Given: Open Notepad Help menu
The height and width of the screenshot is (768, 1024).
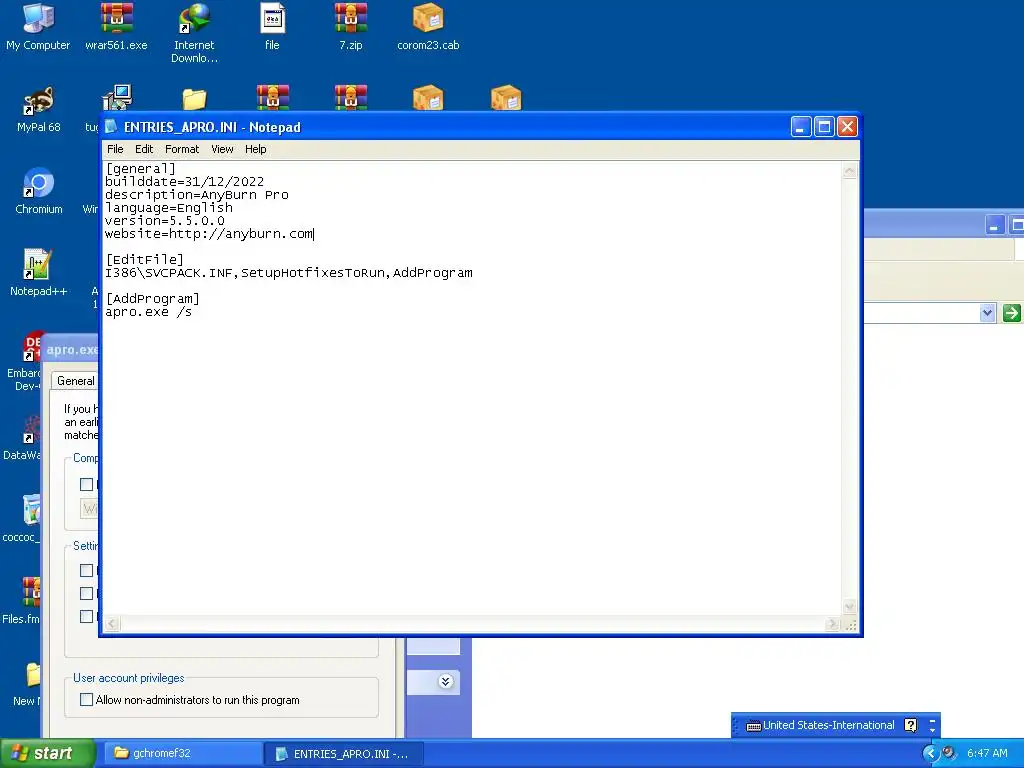Looking at the screenshot, I should [255, 149].
